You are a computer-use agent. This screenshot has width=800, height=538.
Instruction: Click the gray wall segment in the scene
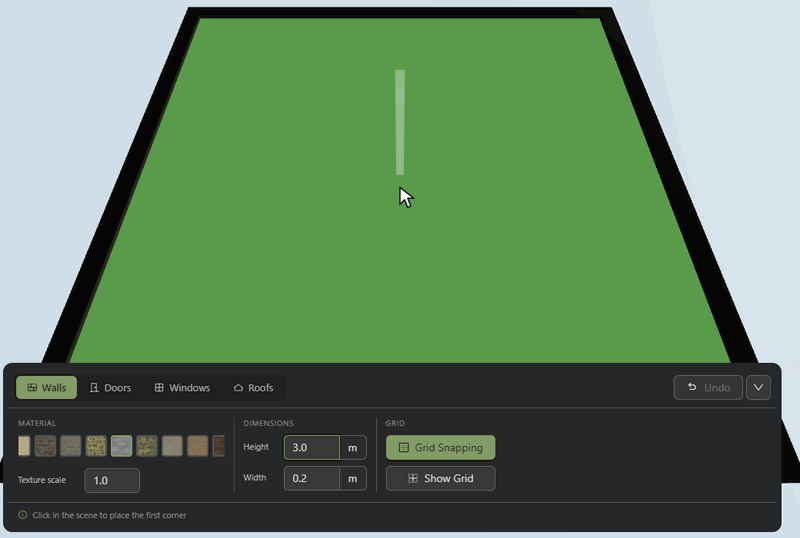click(400, 123)
